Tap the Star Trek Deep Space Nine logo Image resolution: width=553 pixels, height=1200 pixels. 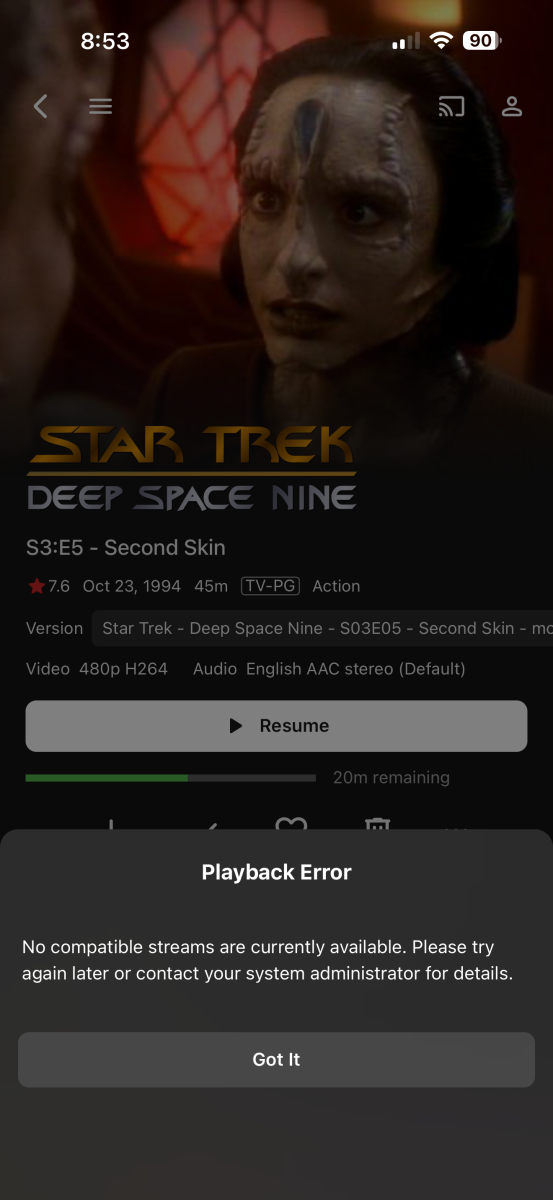point(191,467)
